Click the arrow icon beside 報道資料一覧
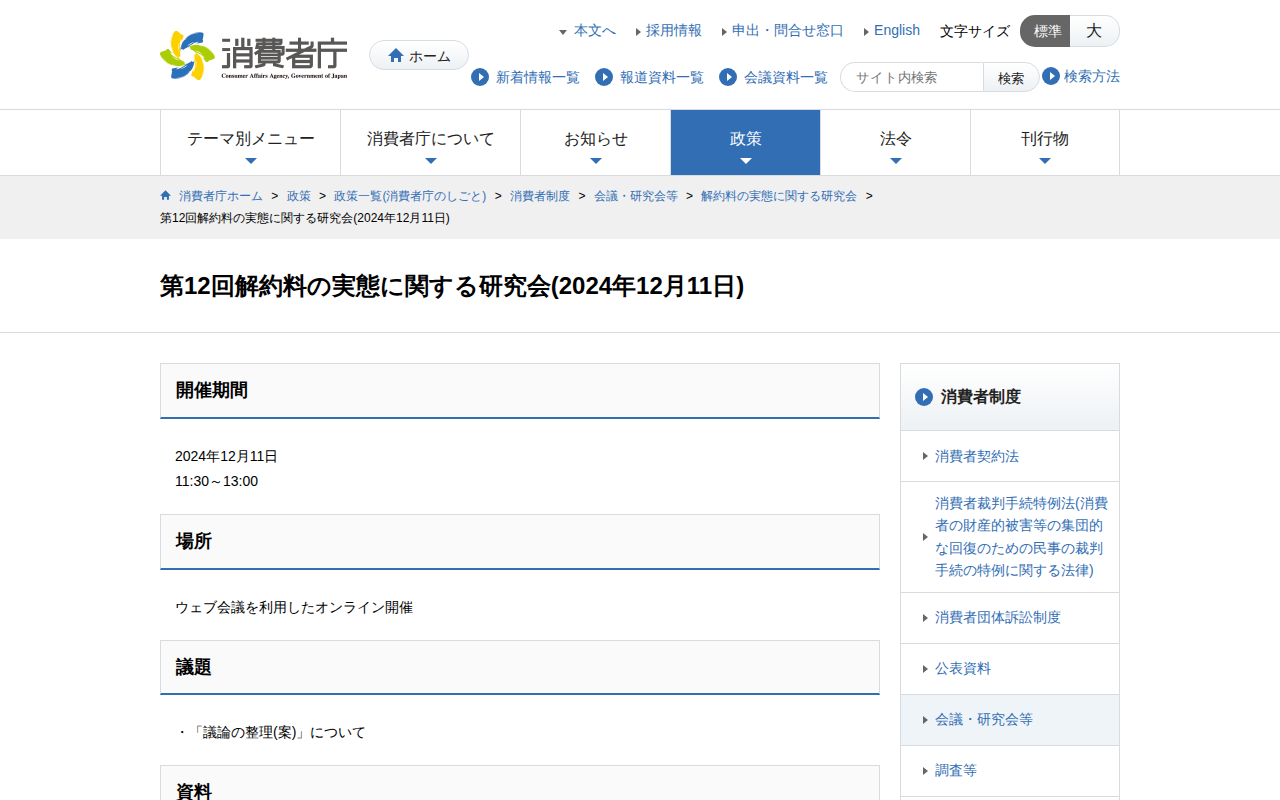 coord(604,77)
